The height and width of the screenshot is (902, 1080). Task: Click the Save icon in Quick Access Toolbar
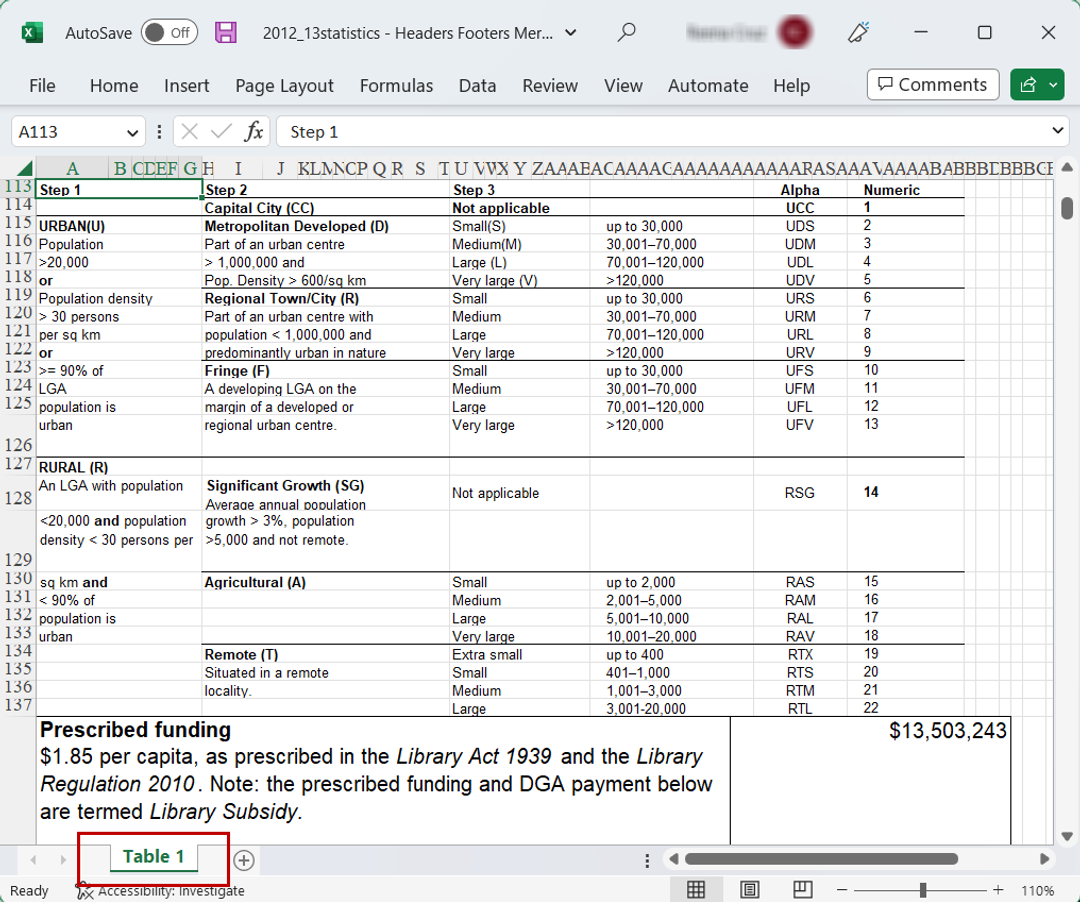coord(225,32)
